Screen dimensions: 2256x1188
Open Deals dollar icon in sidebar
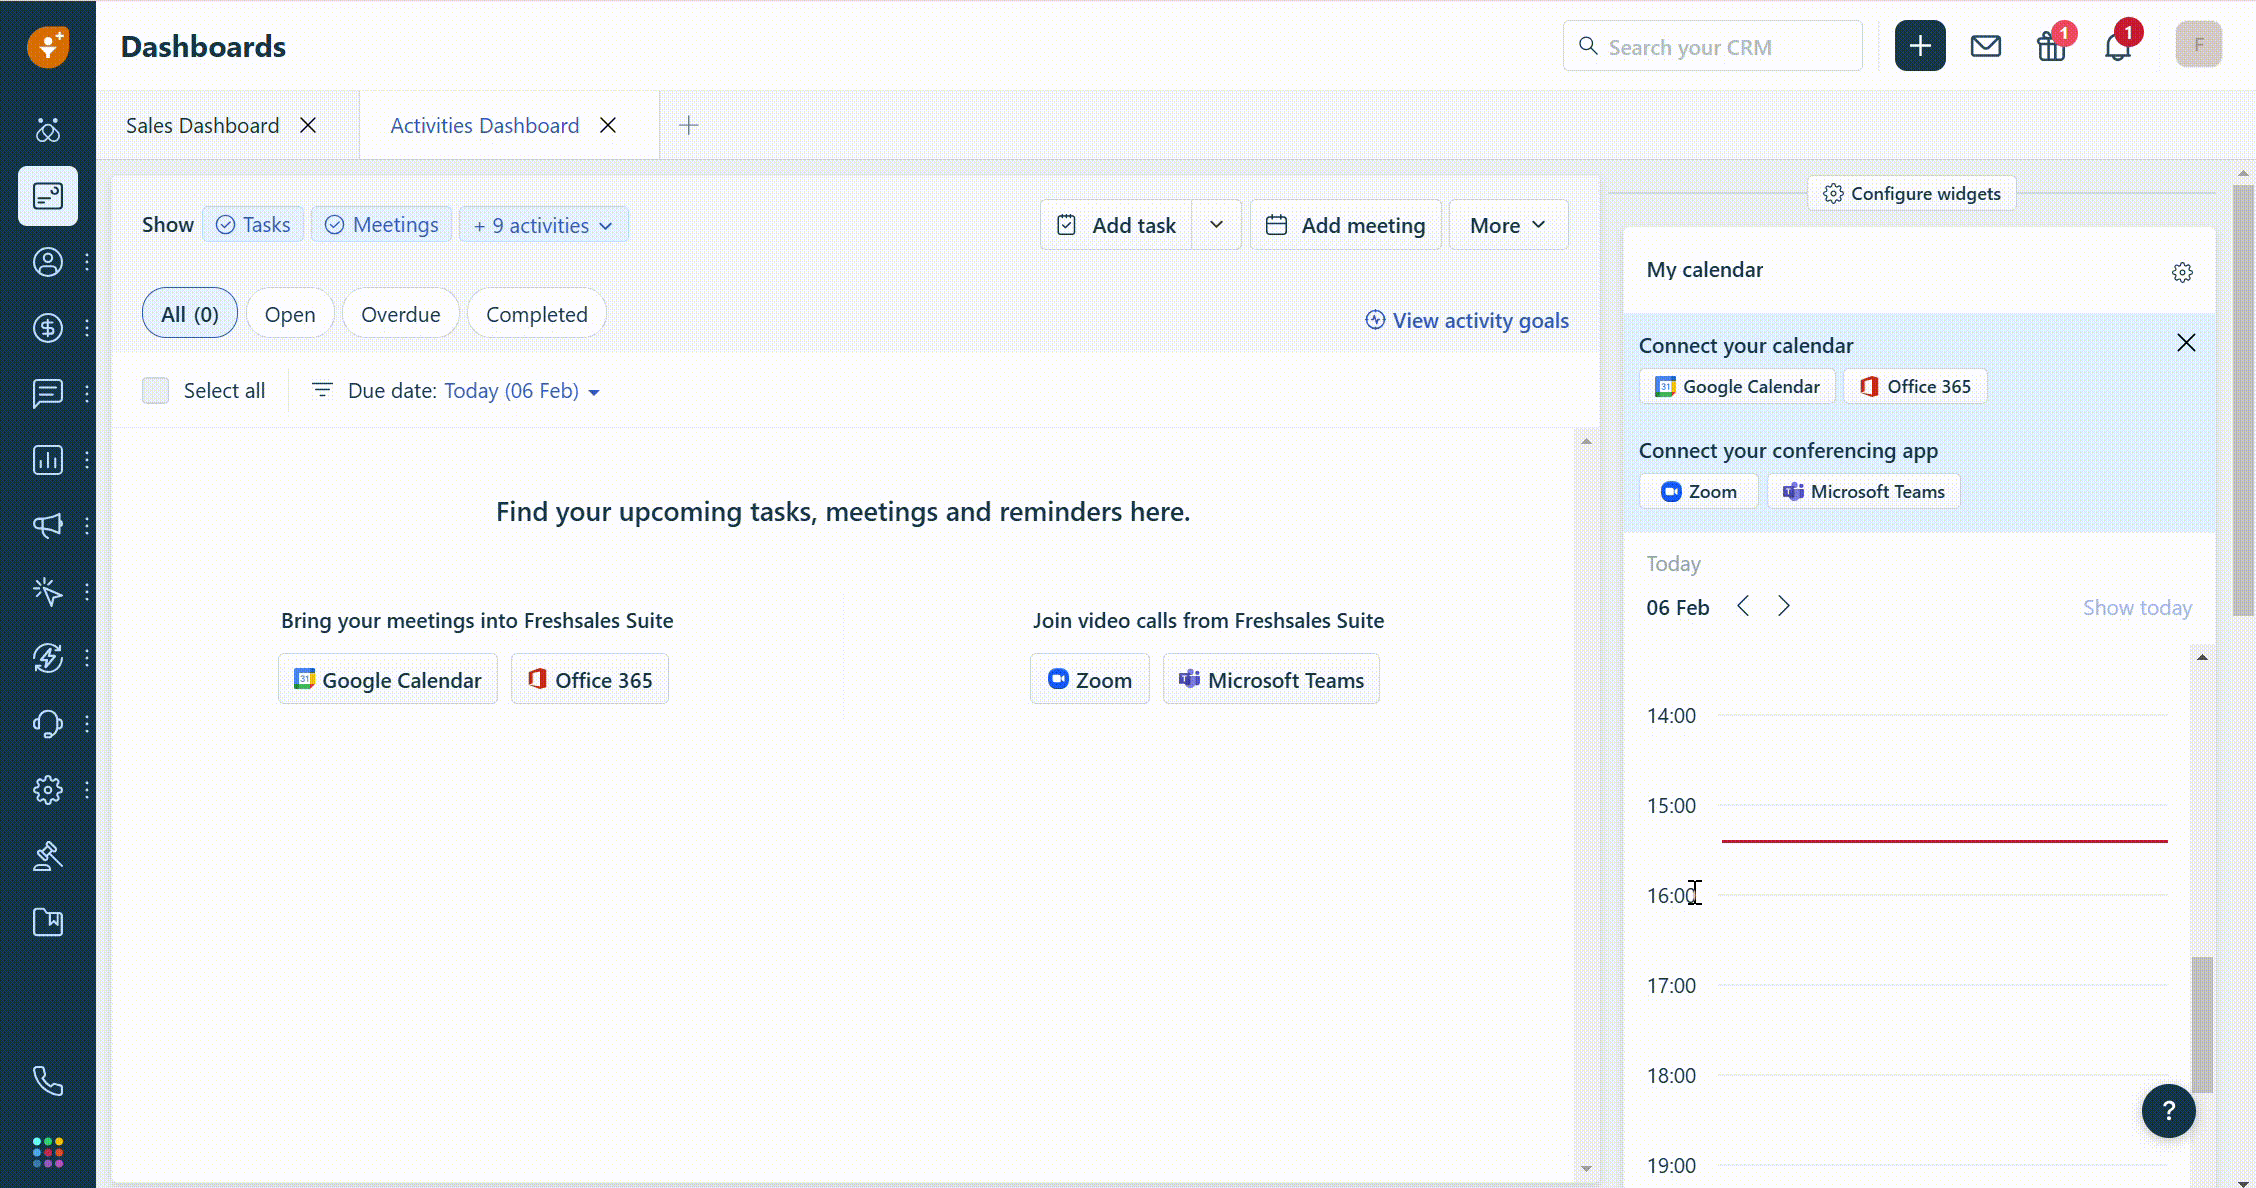47,328
